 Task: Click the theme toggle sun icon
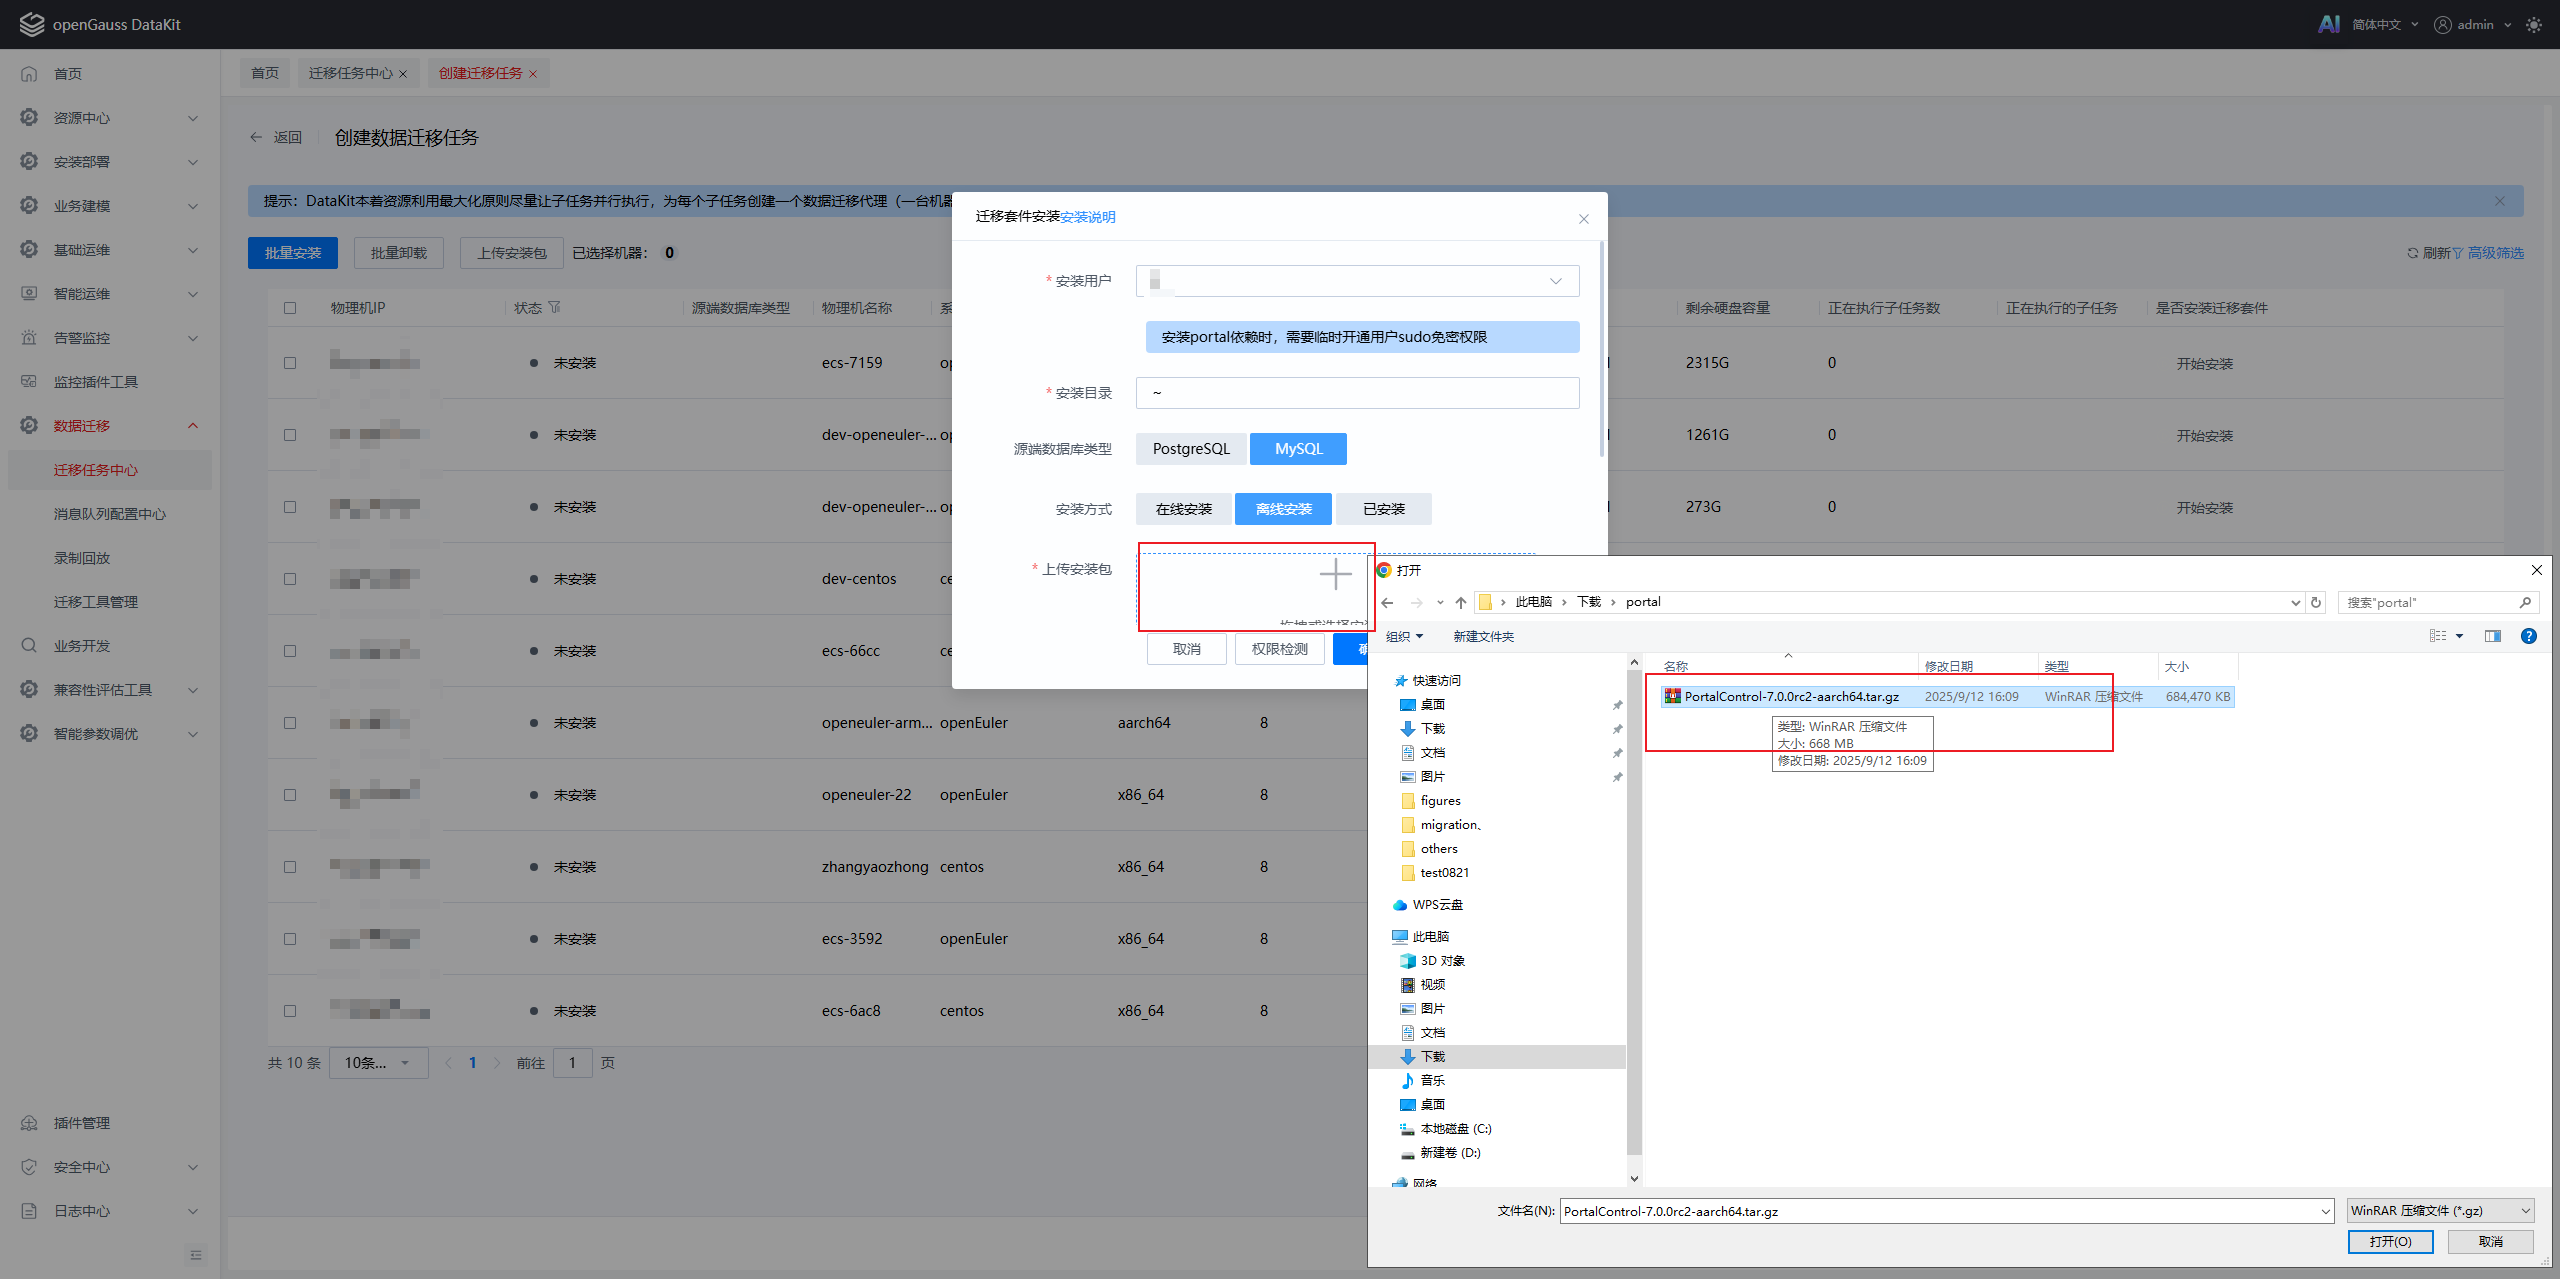2533,25
